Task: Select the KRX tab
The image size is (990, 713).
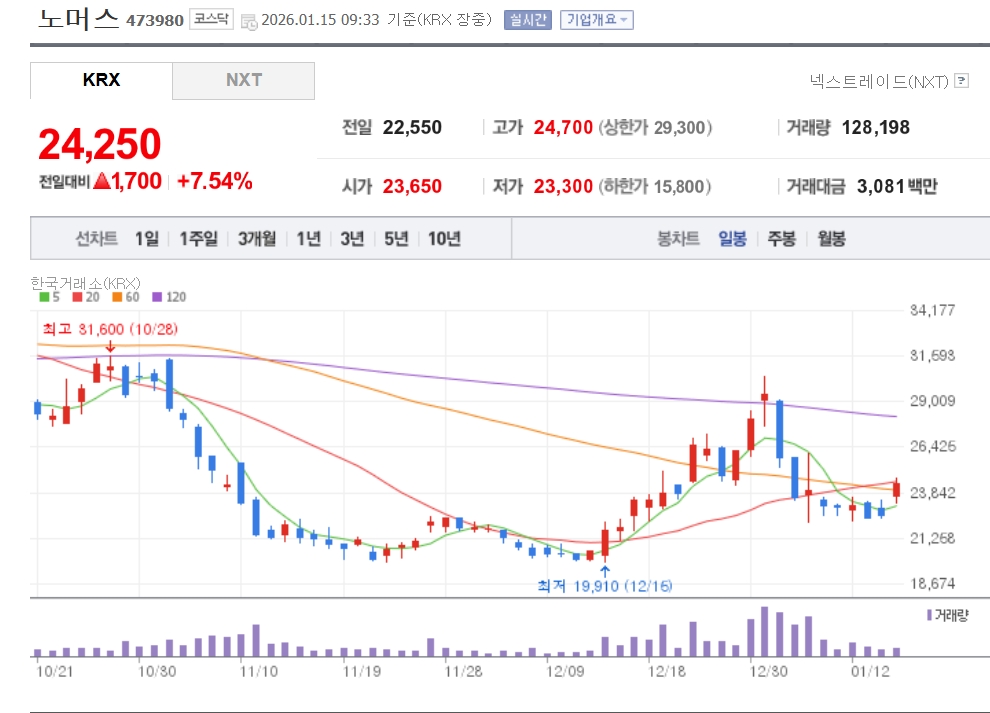Action: (101, 80)
